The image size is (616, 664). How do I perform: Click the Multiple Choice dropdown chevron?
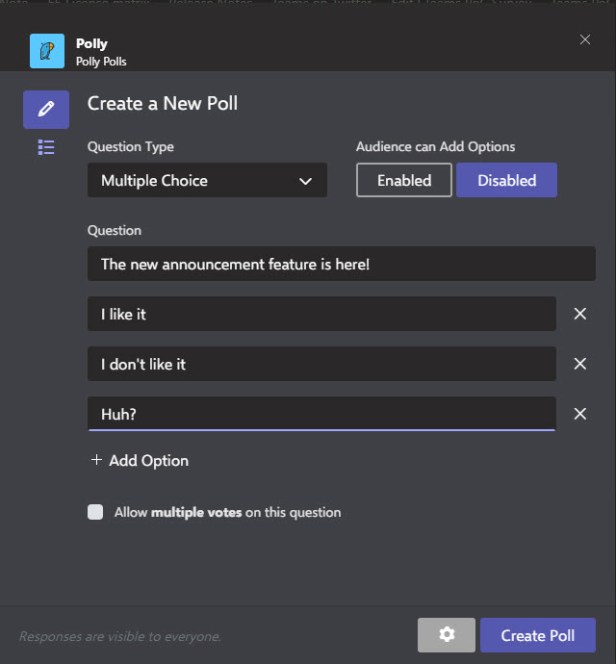click(x=306, y=181)
